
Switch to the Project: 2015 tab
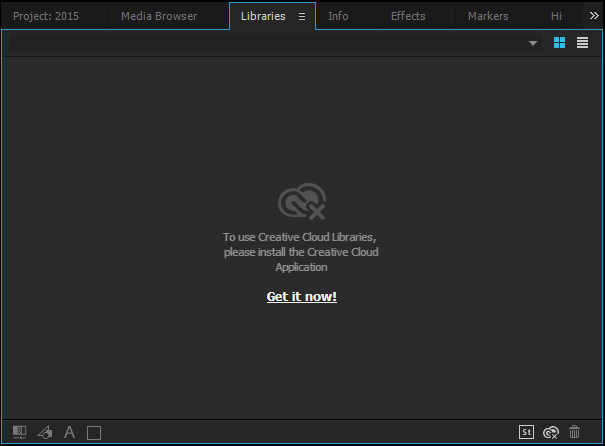pyautogui.click(x=46, y=16)
